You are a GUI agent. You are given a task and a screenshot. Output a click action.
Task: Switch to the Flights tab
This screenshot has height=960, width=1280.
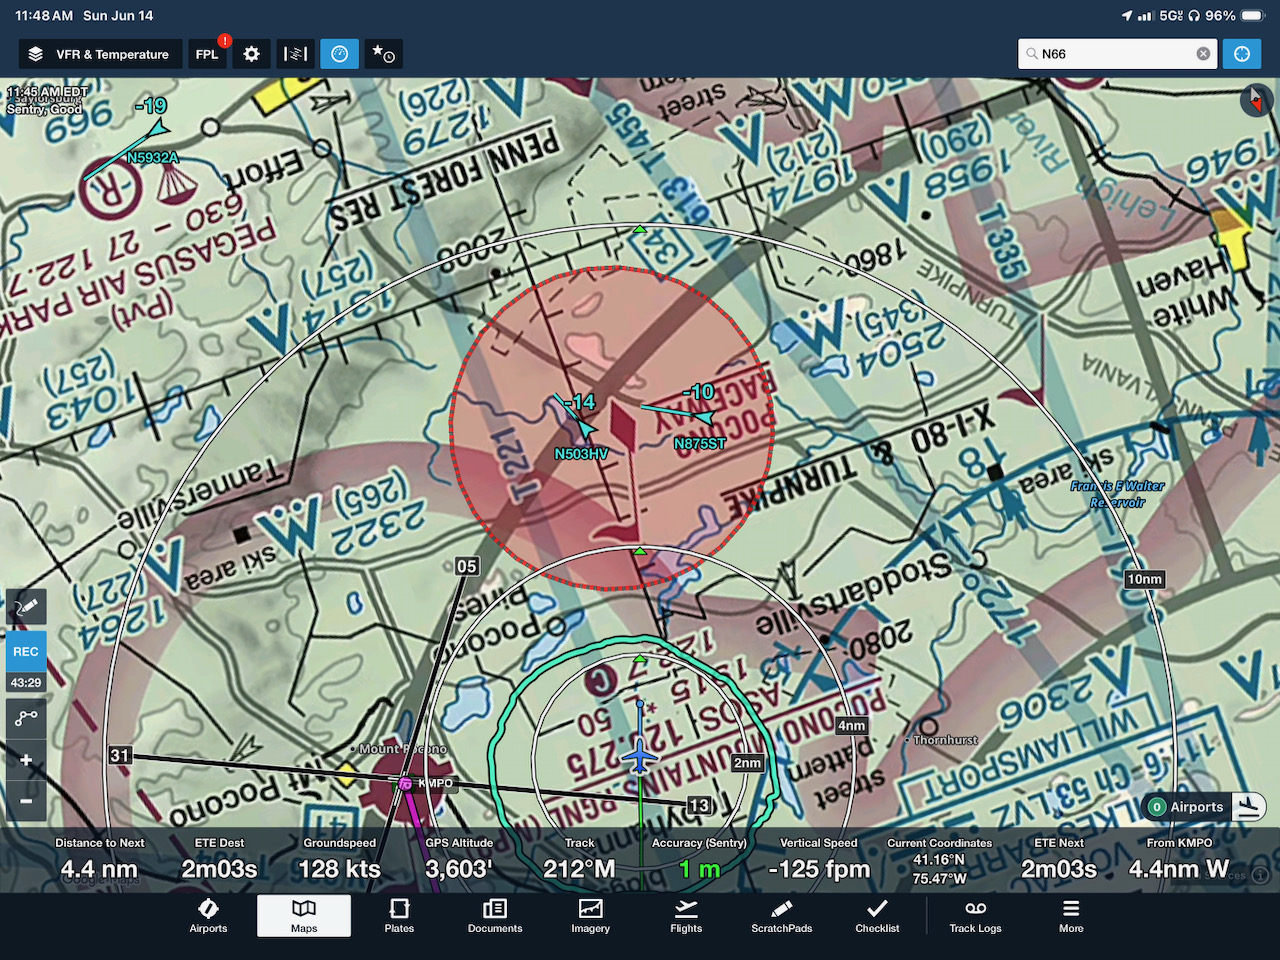(x=686, y=916)
